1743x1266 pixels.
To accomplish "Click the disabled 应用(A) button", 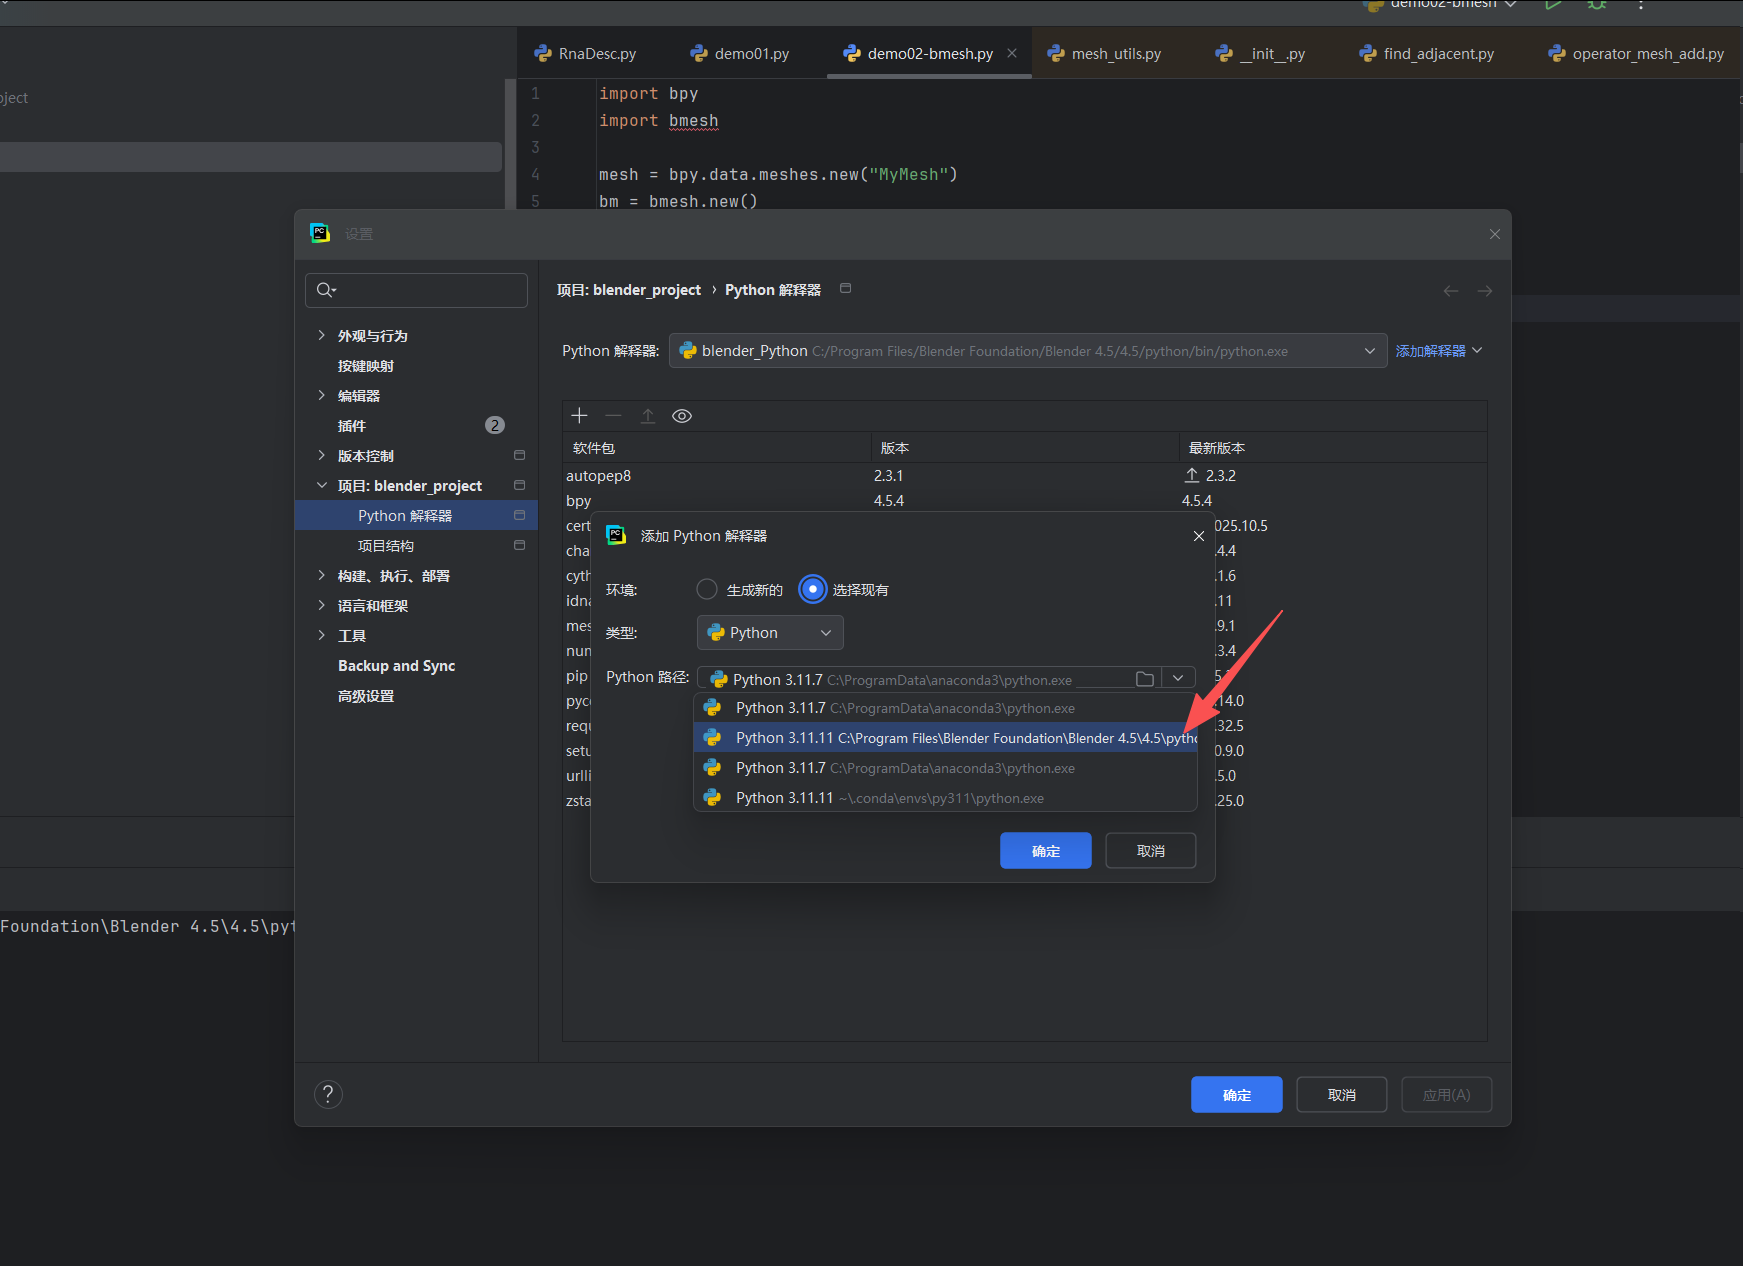I will (1447, 1095).
